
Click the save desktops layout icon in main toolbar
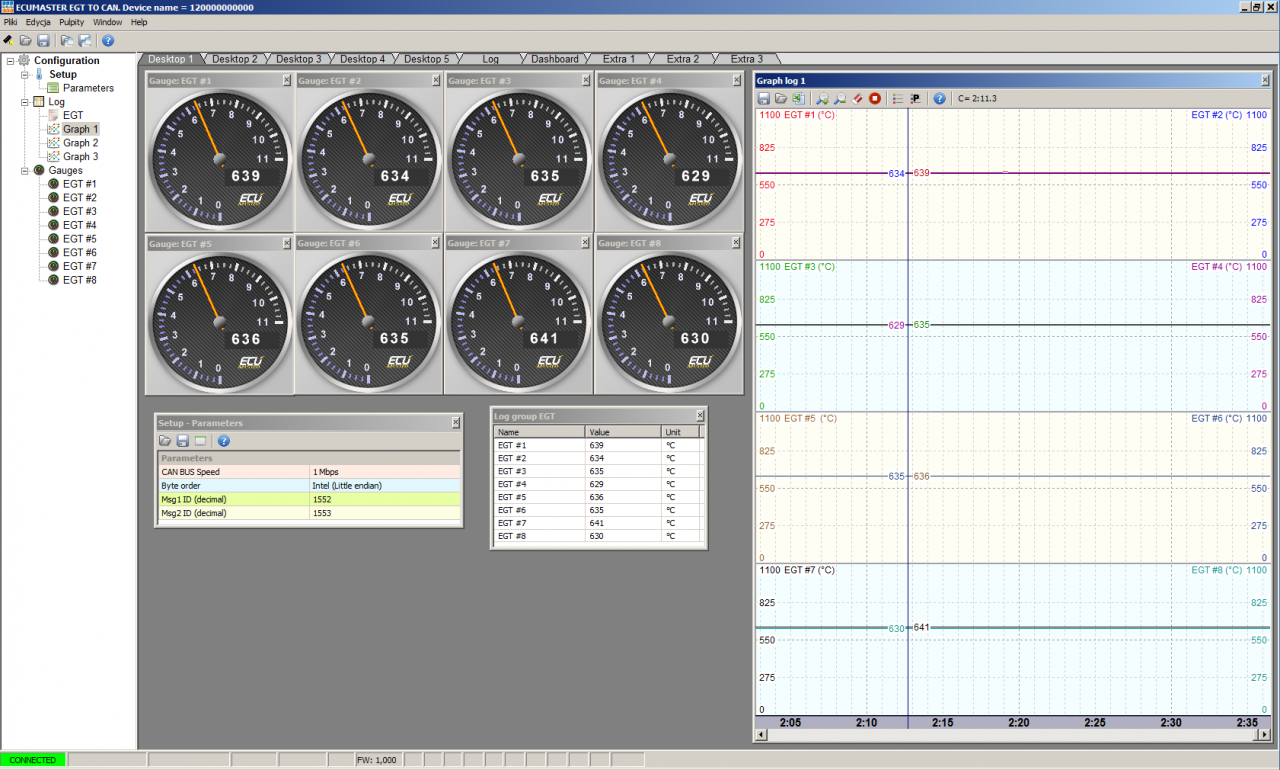tap(84, 41)
